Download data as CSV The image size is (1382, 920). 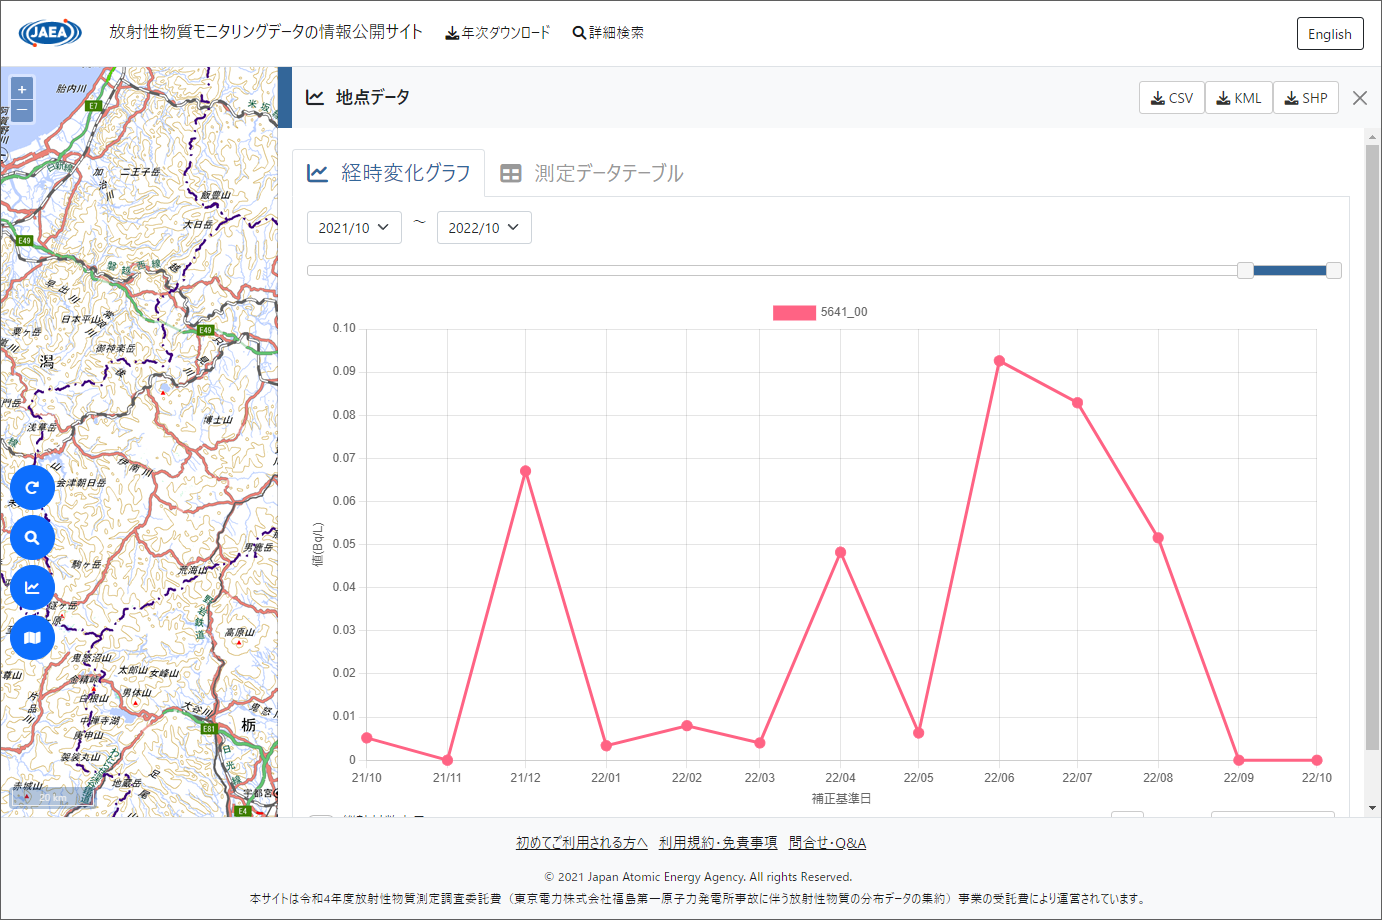click(x=1171, y=98)
